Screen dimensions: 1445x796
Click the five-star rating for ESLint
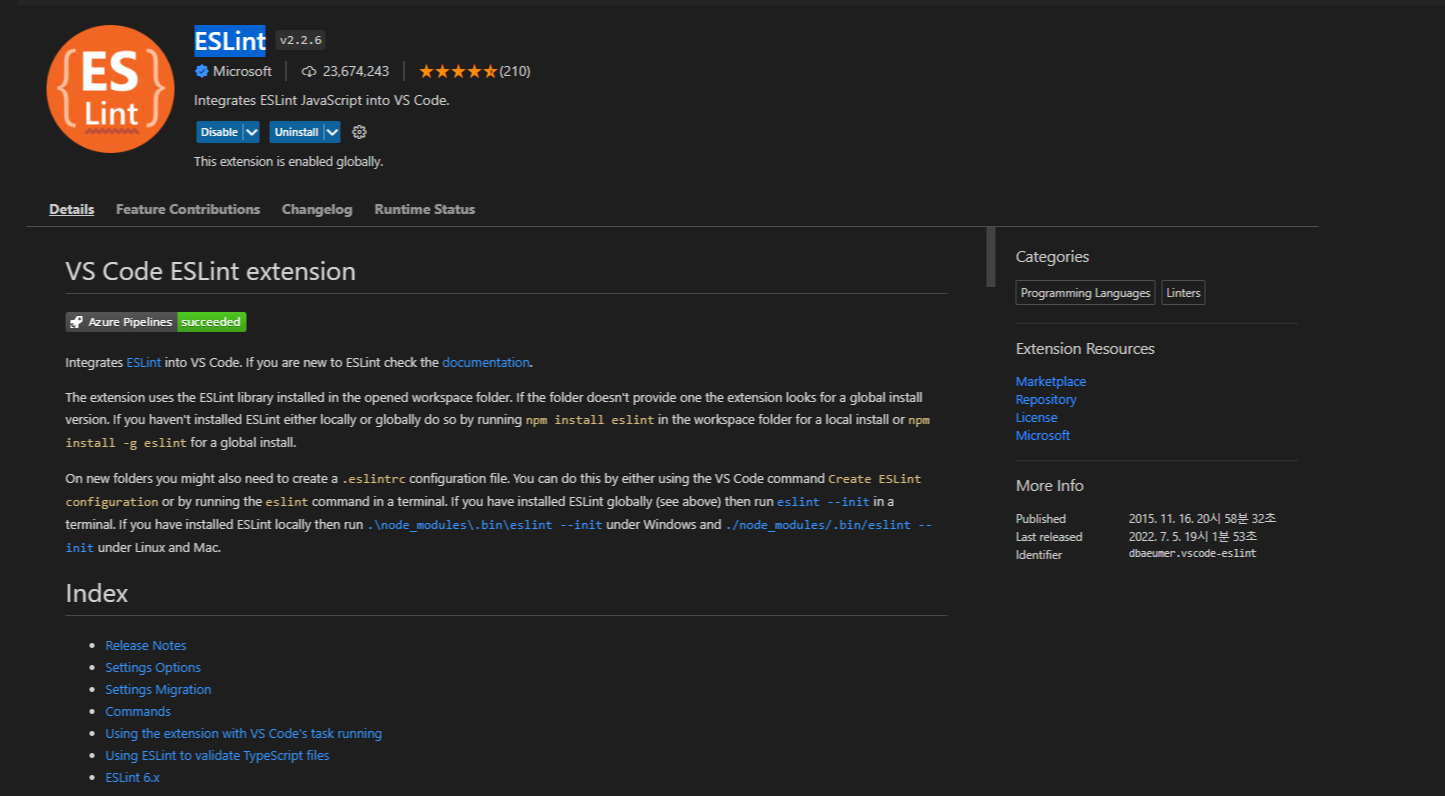[x=457, y=71]
